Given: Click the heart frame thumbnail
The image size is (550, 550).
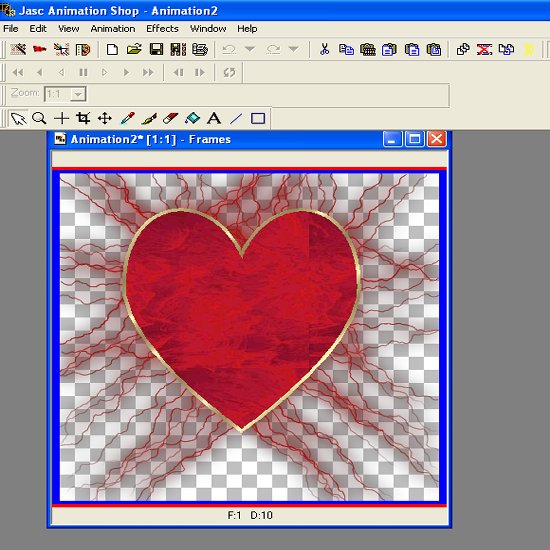Looking at the screenshot, I should pos(249,337).
